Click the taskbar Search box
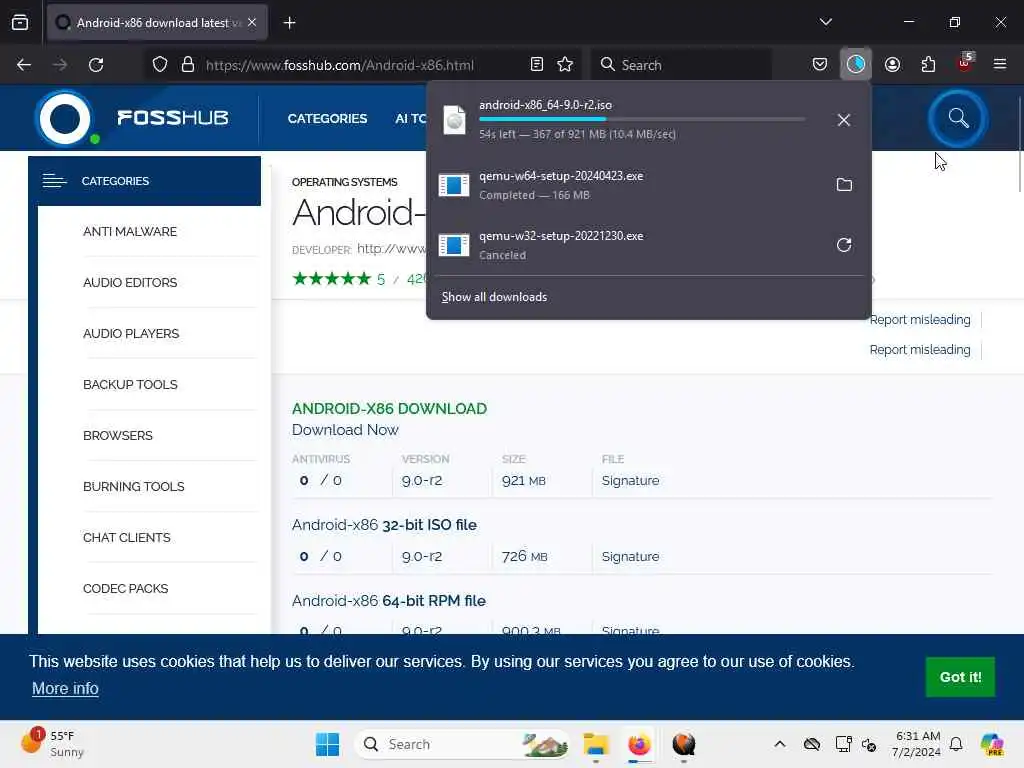Screen dimensions: 1024x768 point(462,744)
